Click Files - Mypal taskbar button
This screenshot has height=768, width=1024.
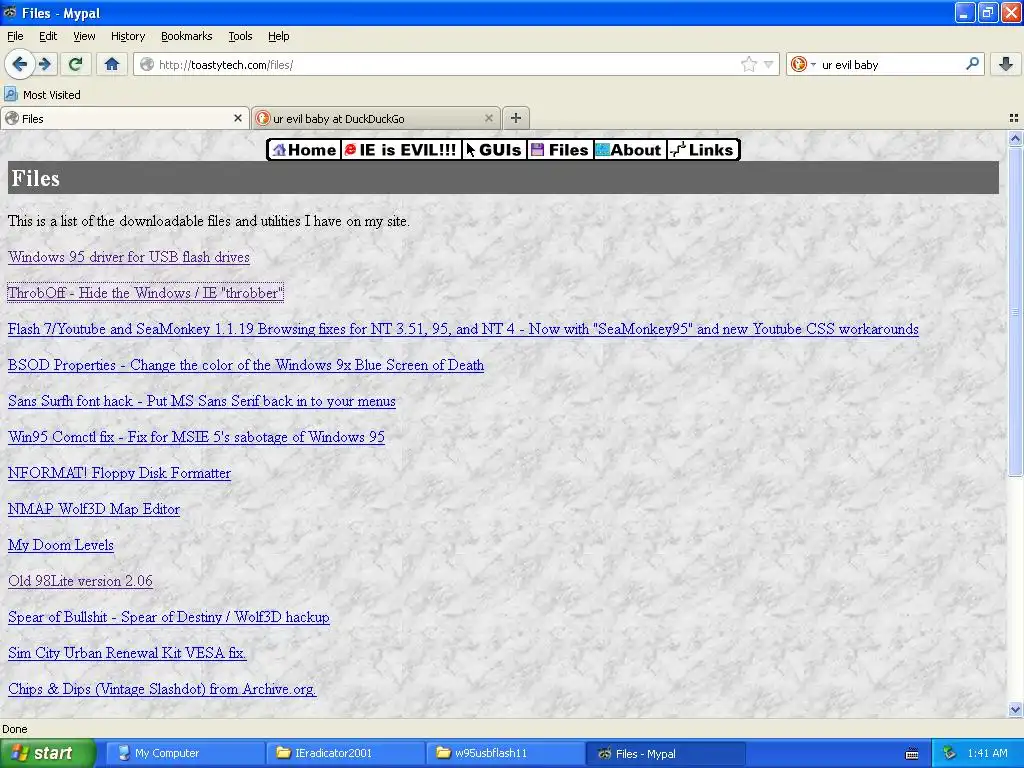coord(665,753)
